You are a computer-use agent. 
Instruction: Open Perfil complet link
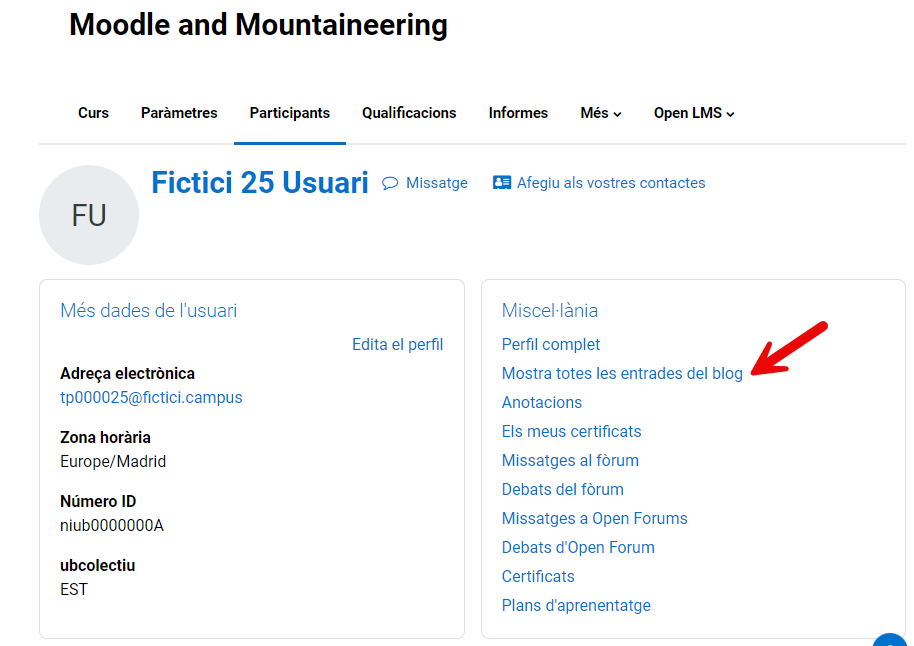(551, 344)
